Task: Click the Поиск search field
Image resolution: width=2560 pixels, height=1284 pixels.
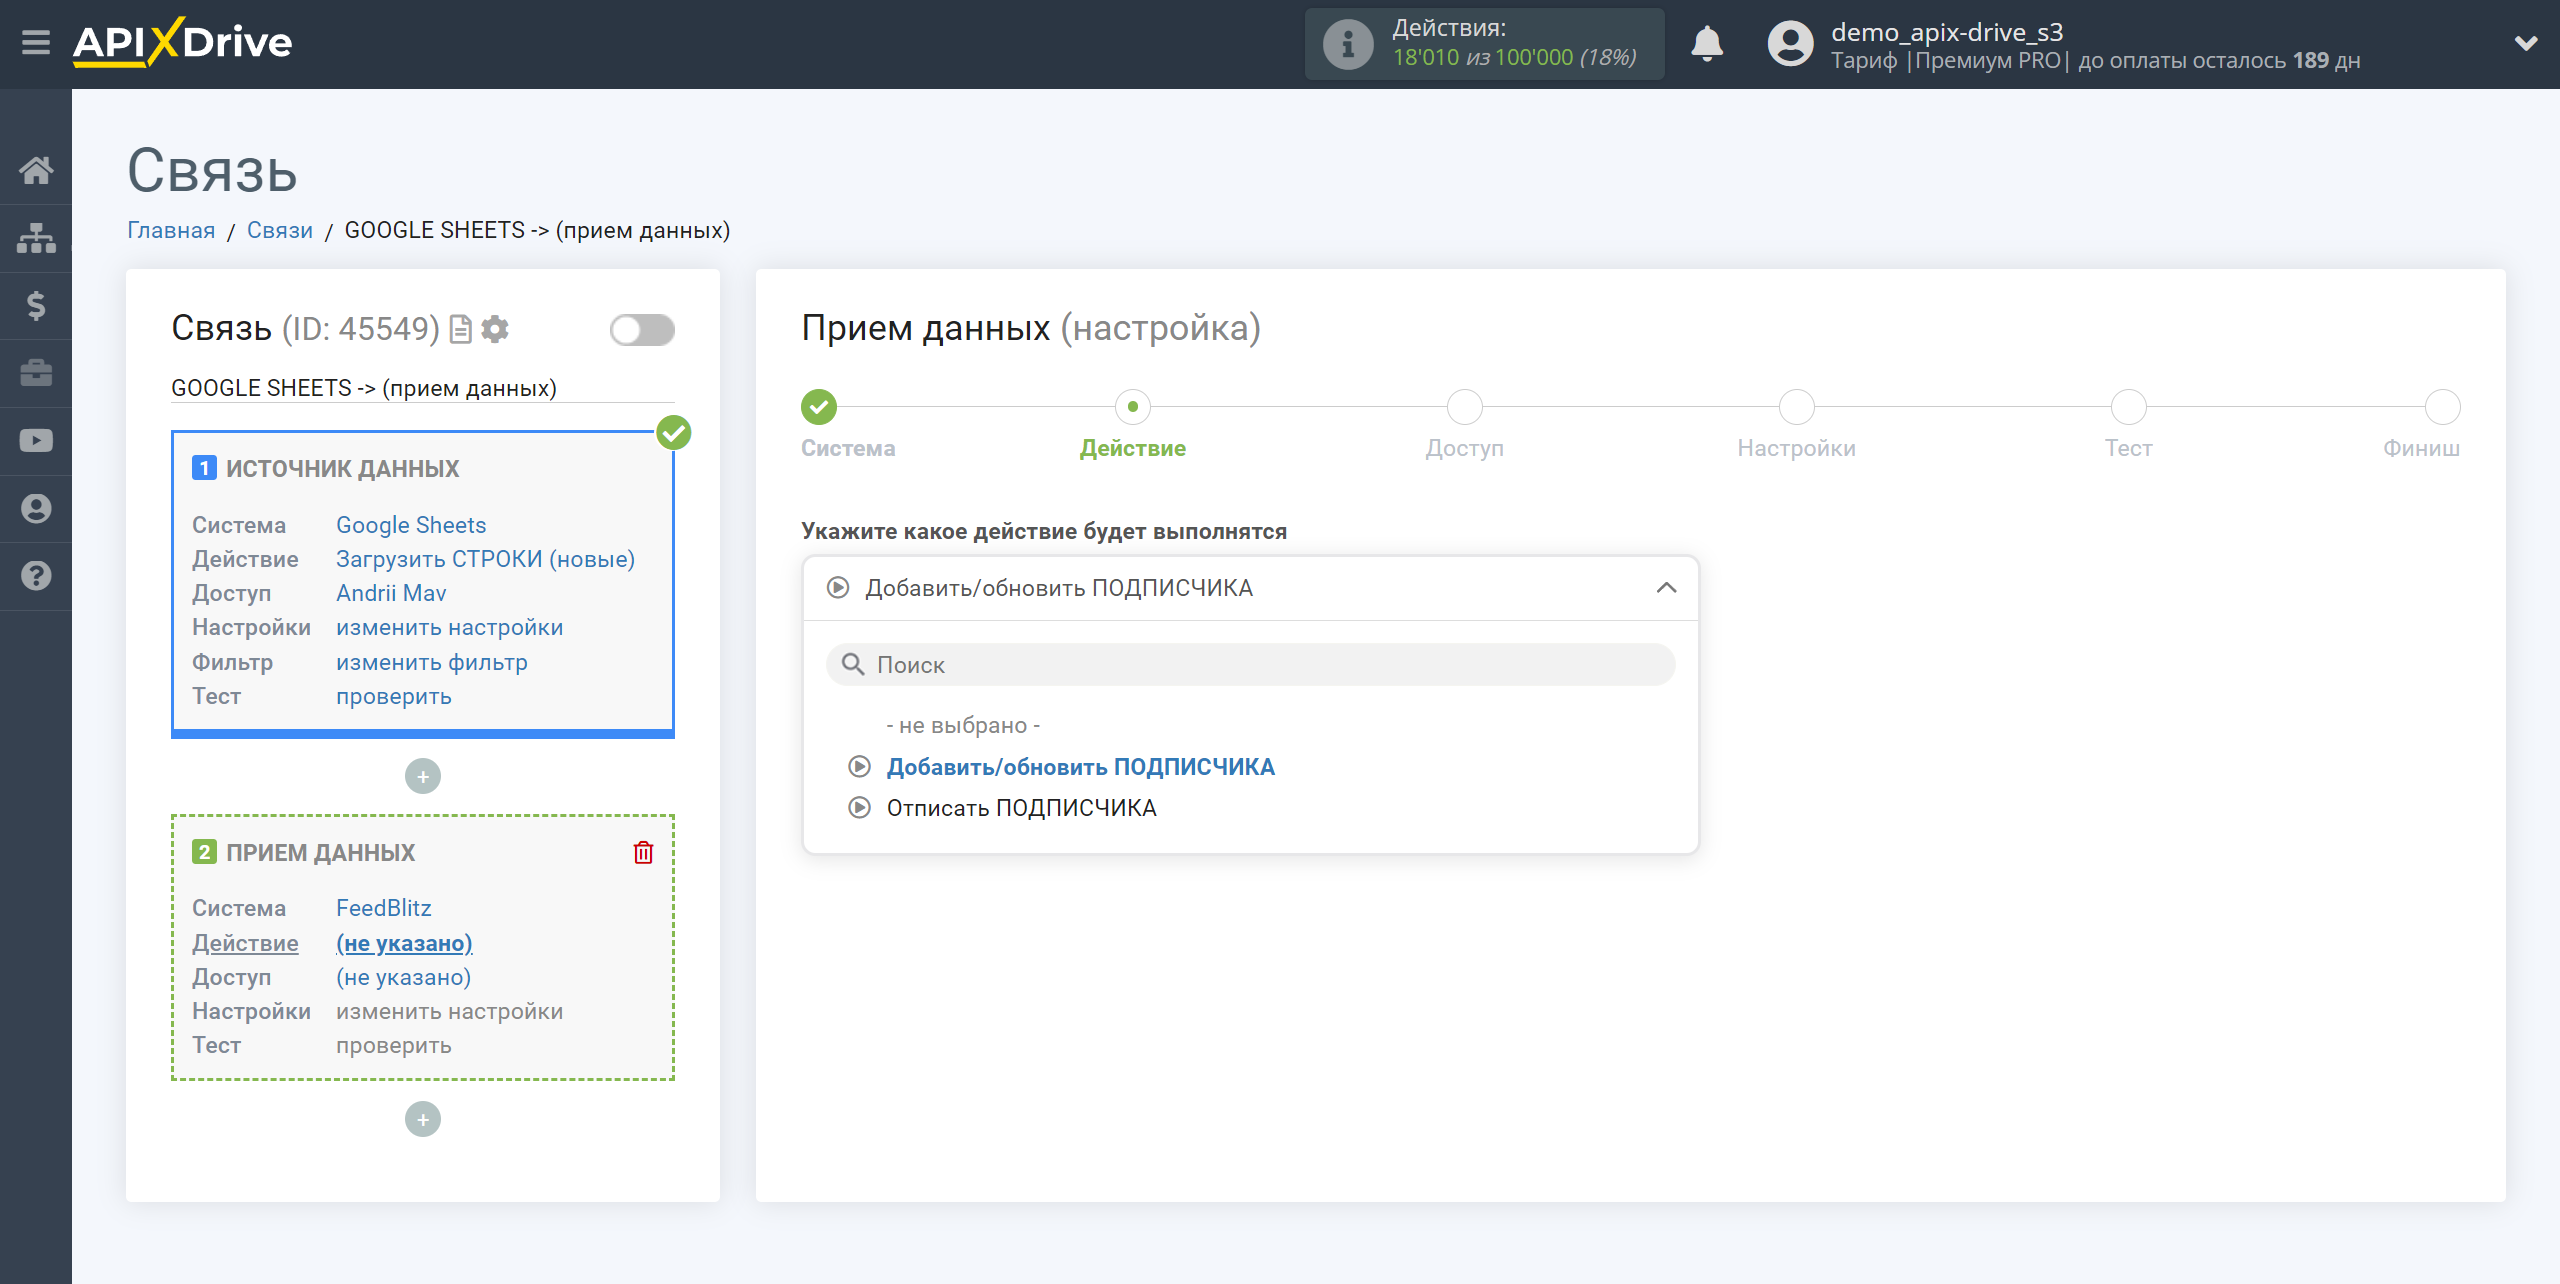Action: click(x=1250, y=665)
